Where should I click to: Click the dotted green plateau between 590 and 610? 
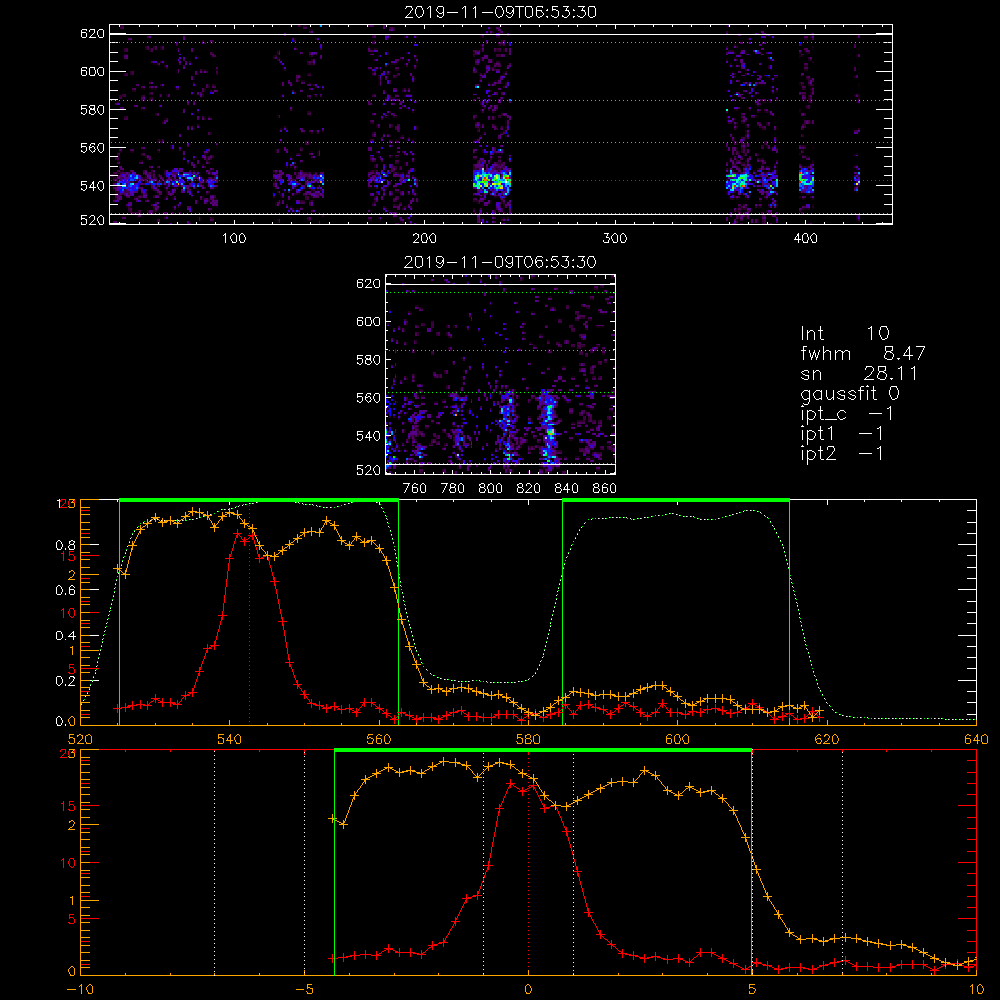676,515
